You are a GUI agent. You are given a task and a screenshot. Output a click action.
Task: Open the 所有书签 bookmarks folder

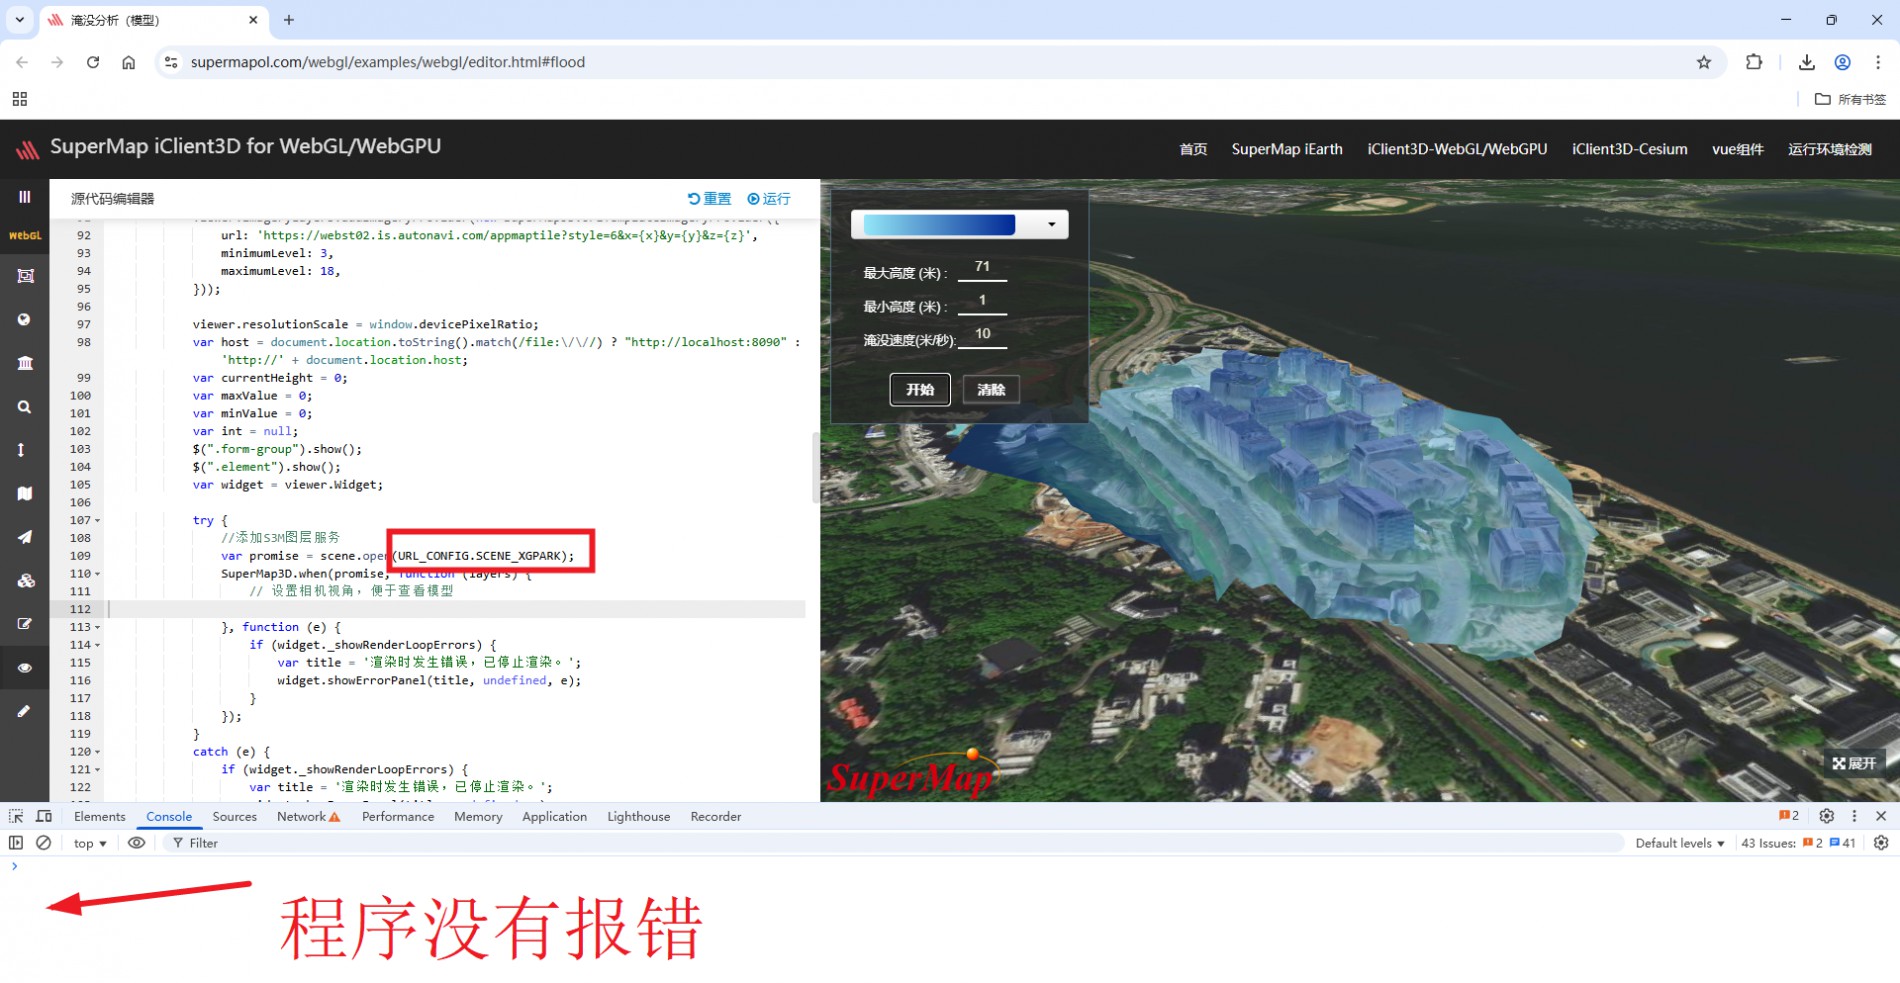coord(1850,99)
